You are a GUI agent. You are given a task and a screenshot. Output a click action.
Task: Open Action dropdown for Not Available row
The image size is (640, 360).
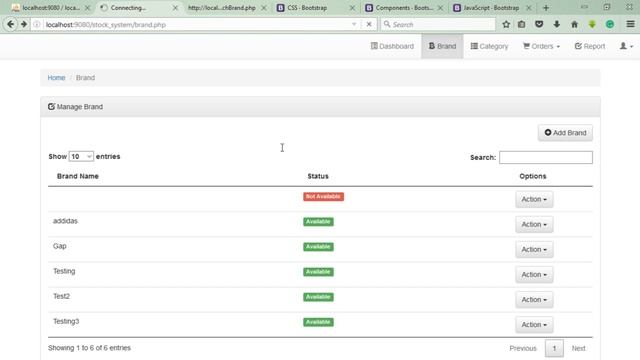point(534,199)
